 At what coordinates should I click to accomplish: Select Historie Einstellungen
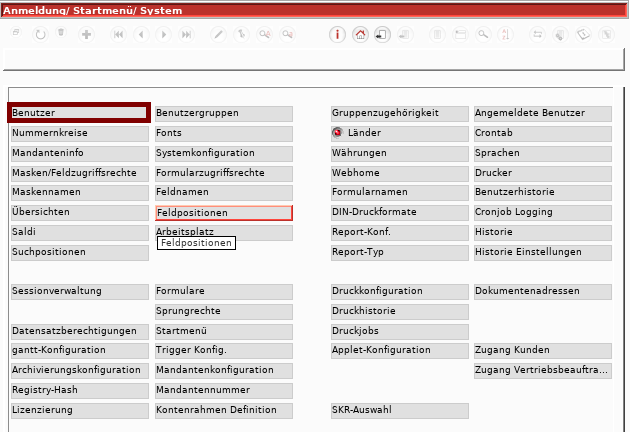(543, 253)
